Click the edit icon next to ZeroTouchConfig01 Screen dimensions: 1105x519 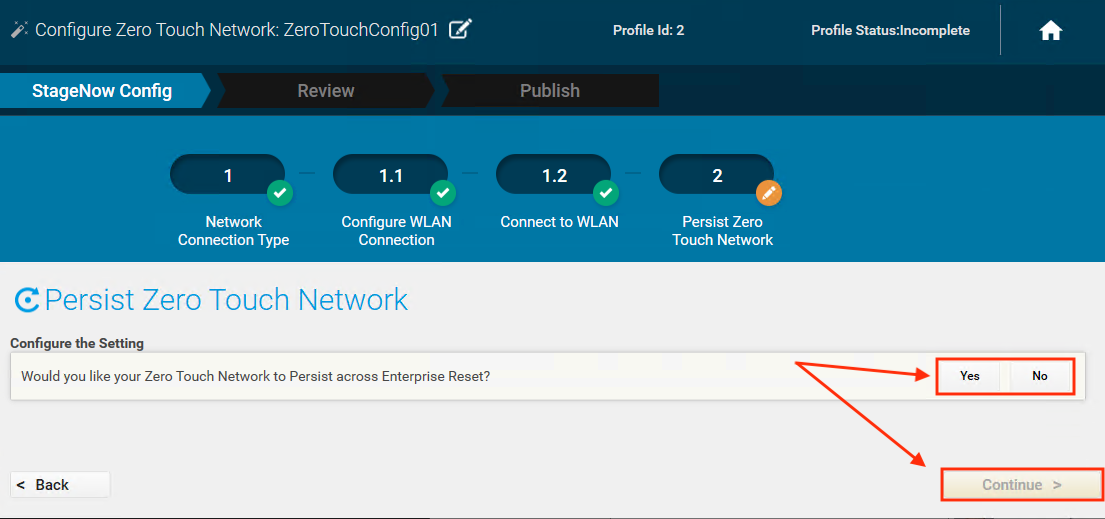[460, 29]
